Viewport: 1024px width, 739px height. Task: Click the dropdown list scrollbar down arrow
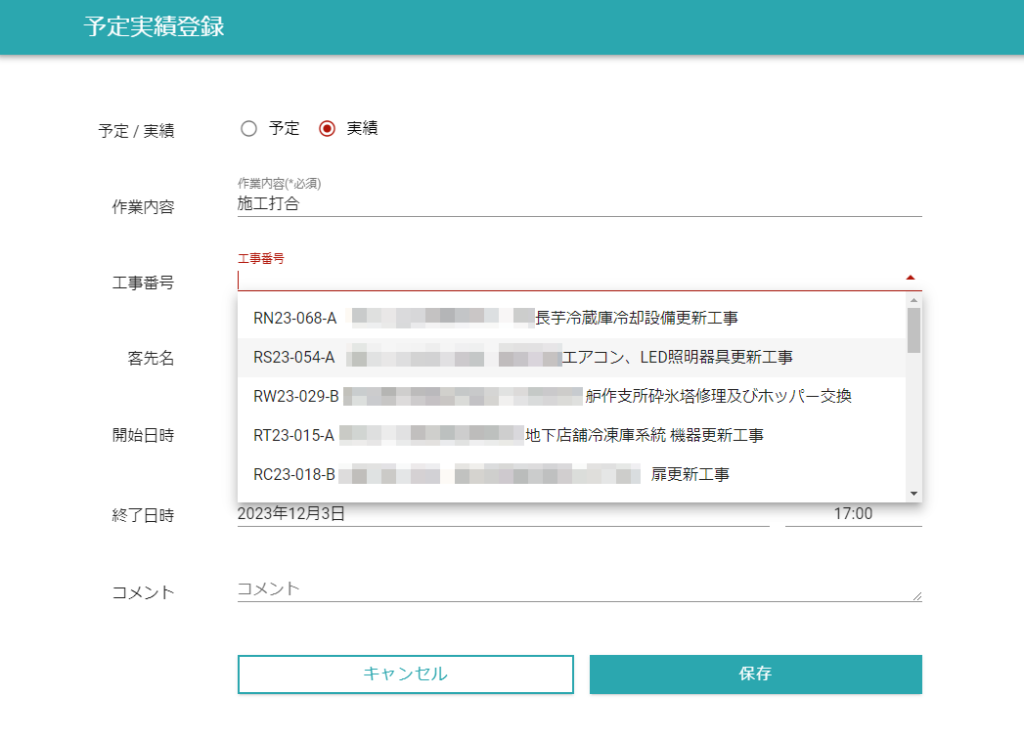(x=913, y=493)
